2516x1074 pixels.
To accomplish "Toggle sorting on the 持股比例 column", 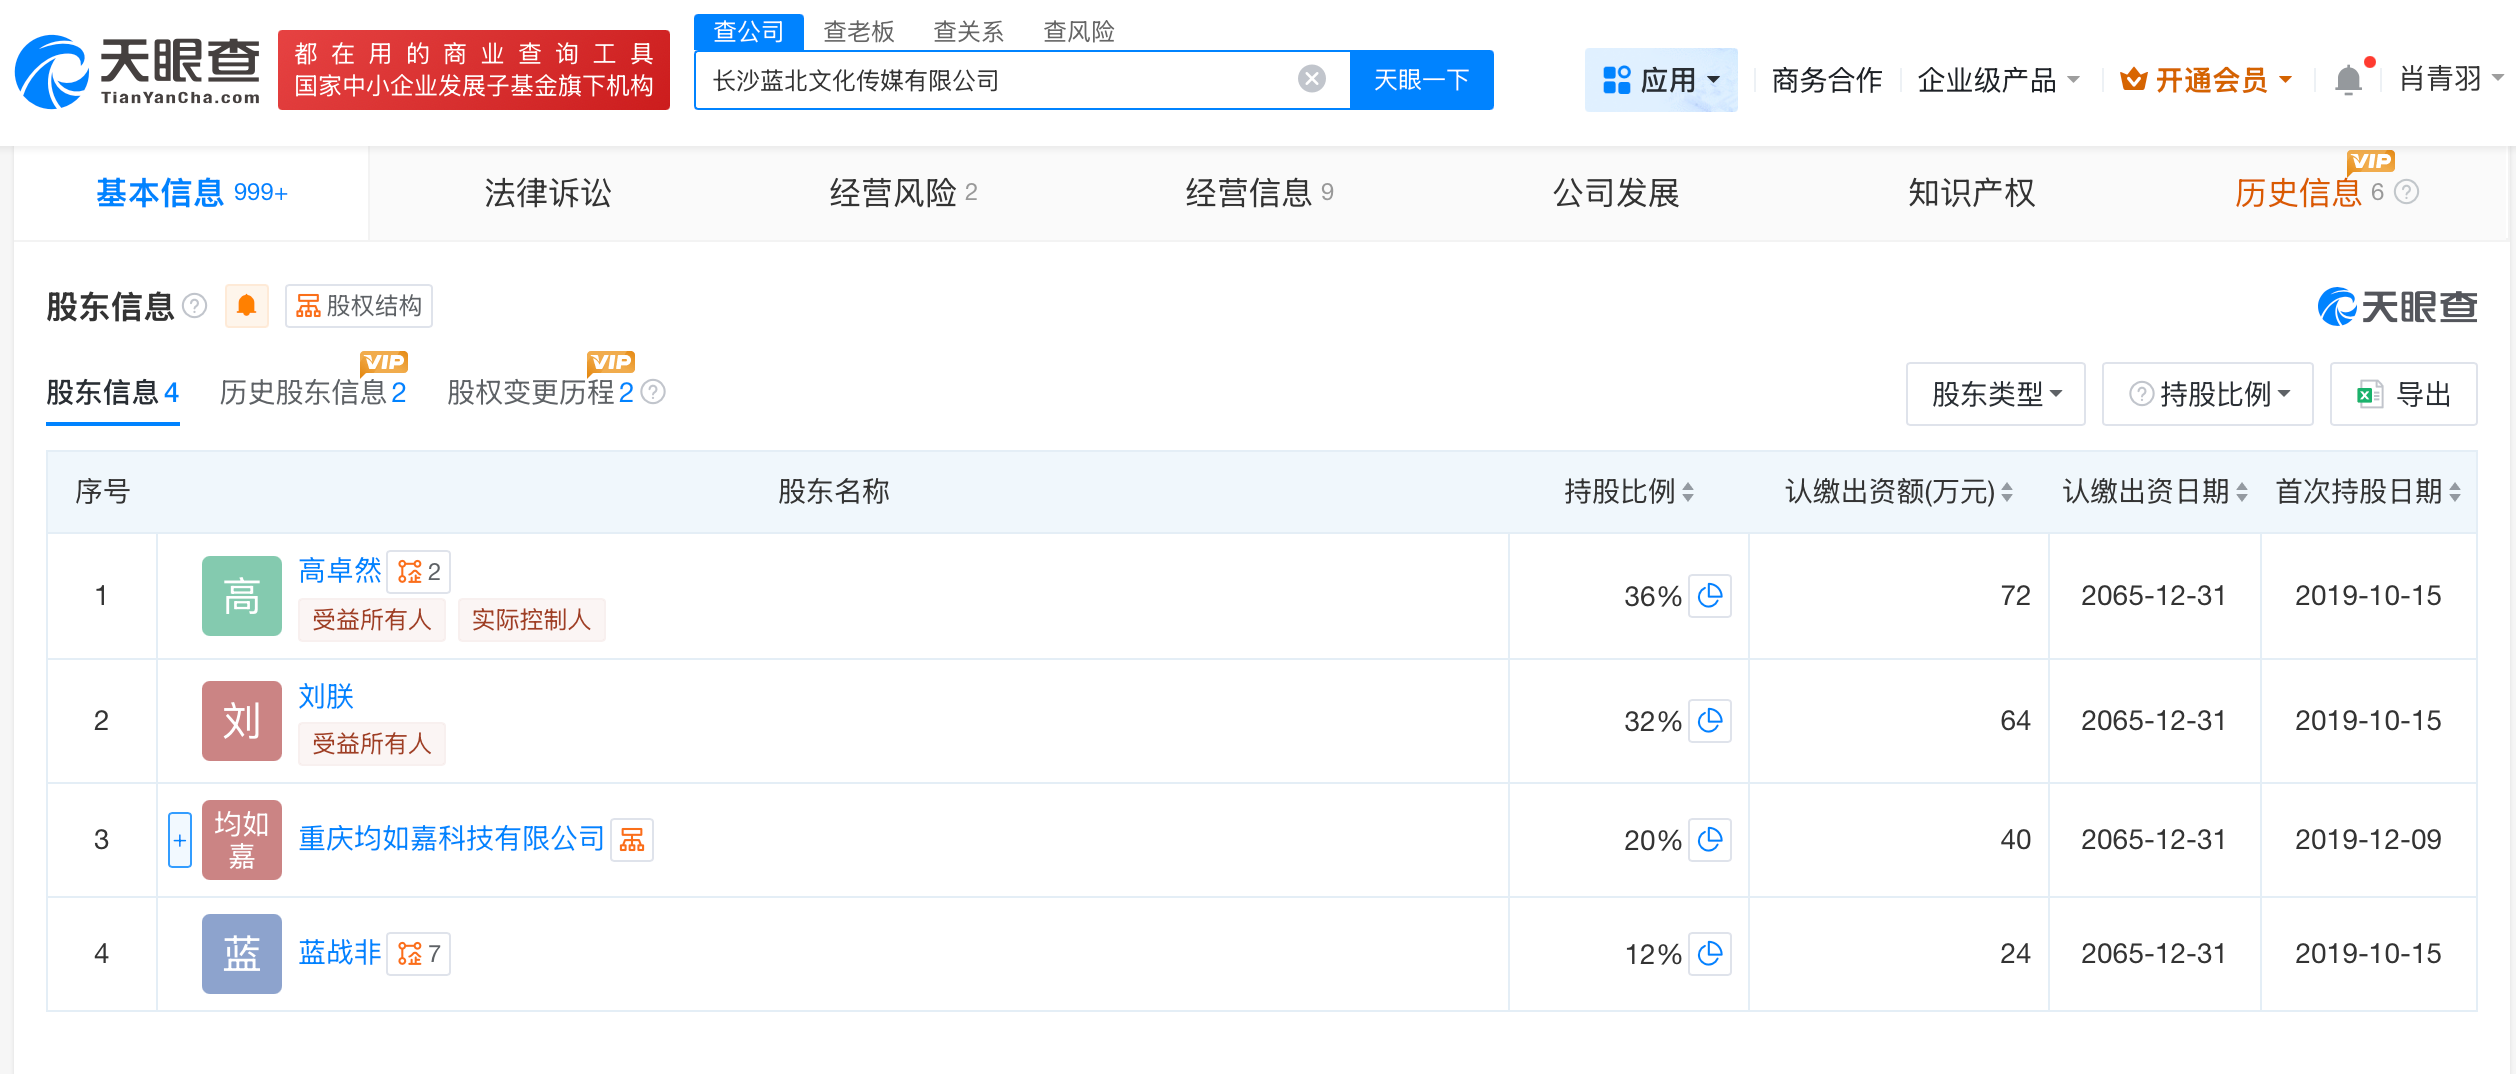I will pos(1688,492).
